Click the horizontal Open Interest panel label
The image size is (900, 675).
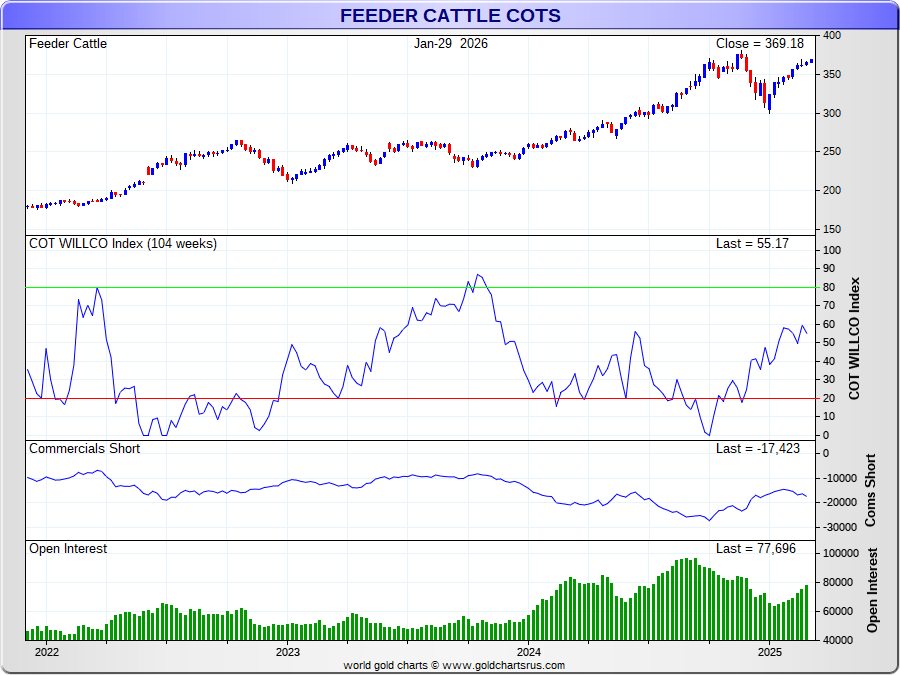coord(68,549)
